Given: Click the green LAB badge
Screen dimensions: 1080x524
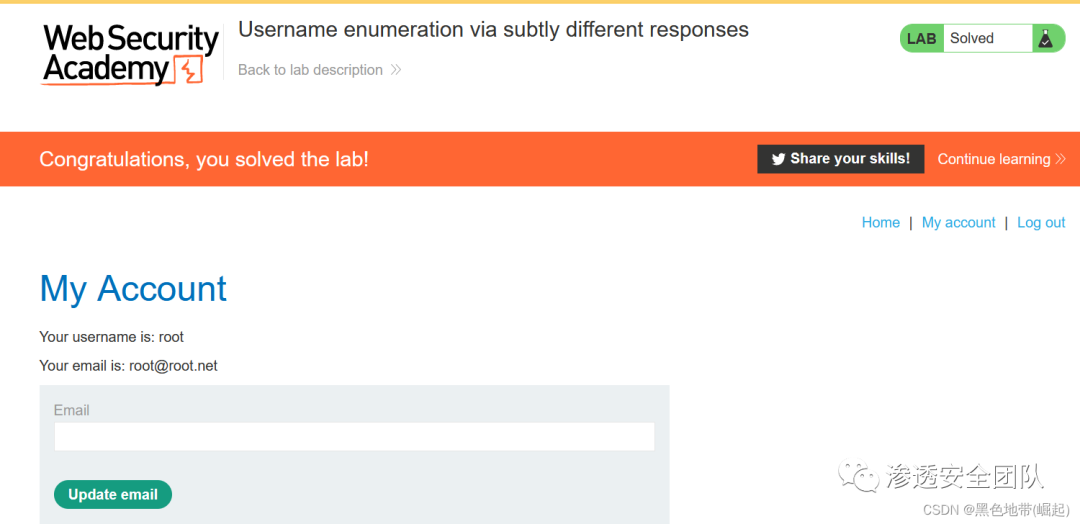Looking at the screenshot, I should pyautogui.click(x=921, y=39).
